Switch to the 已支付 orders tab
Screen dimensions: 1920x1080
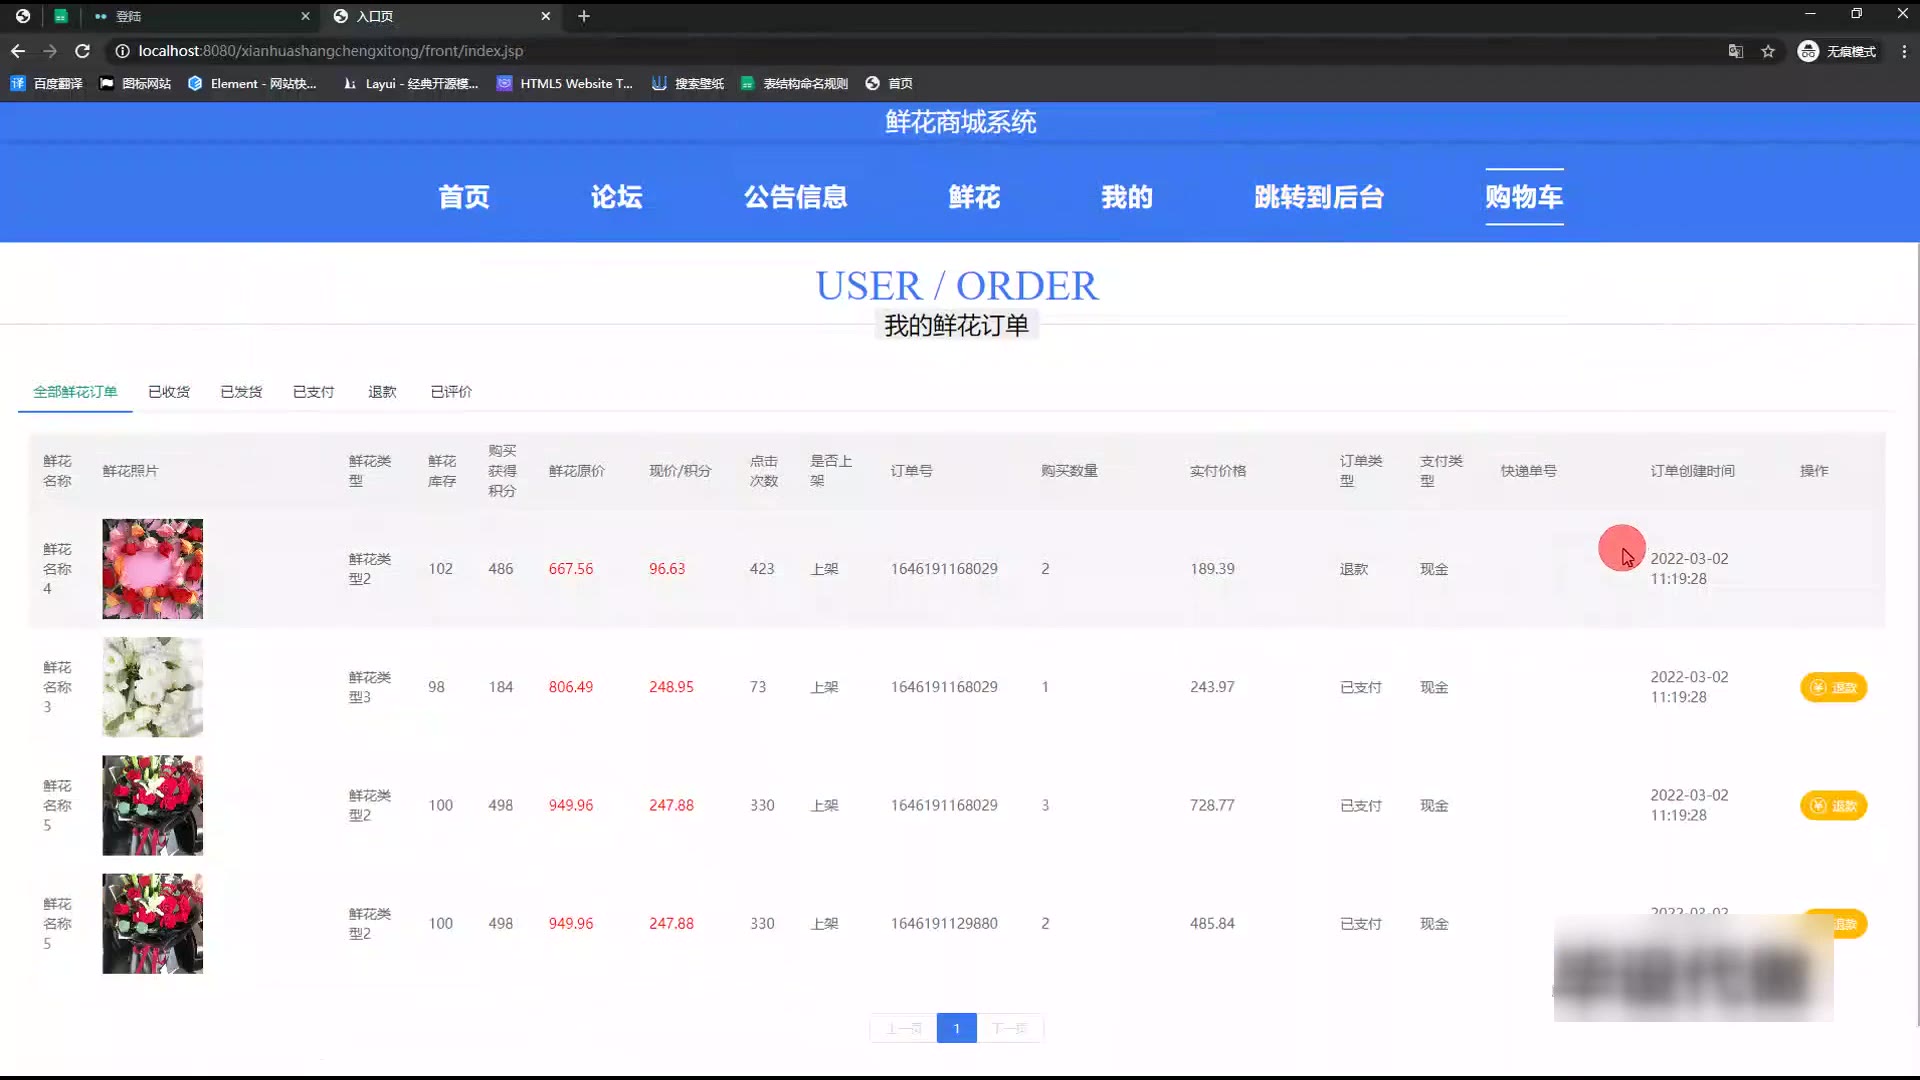313,392
